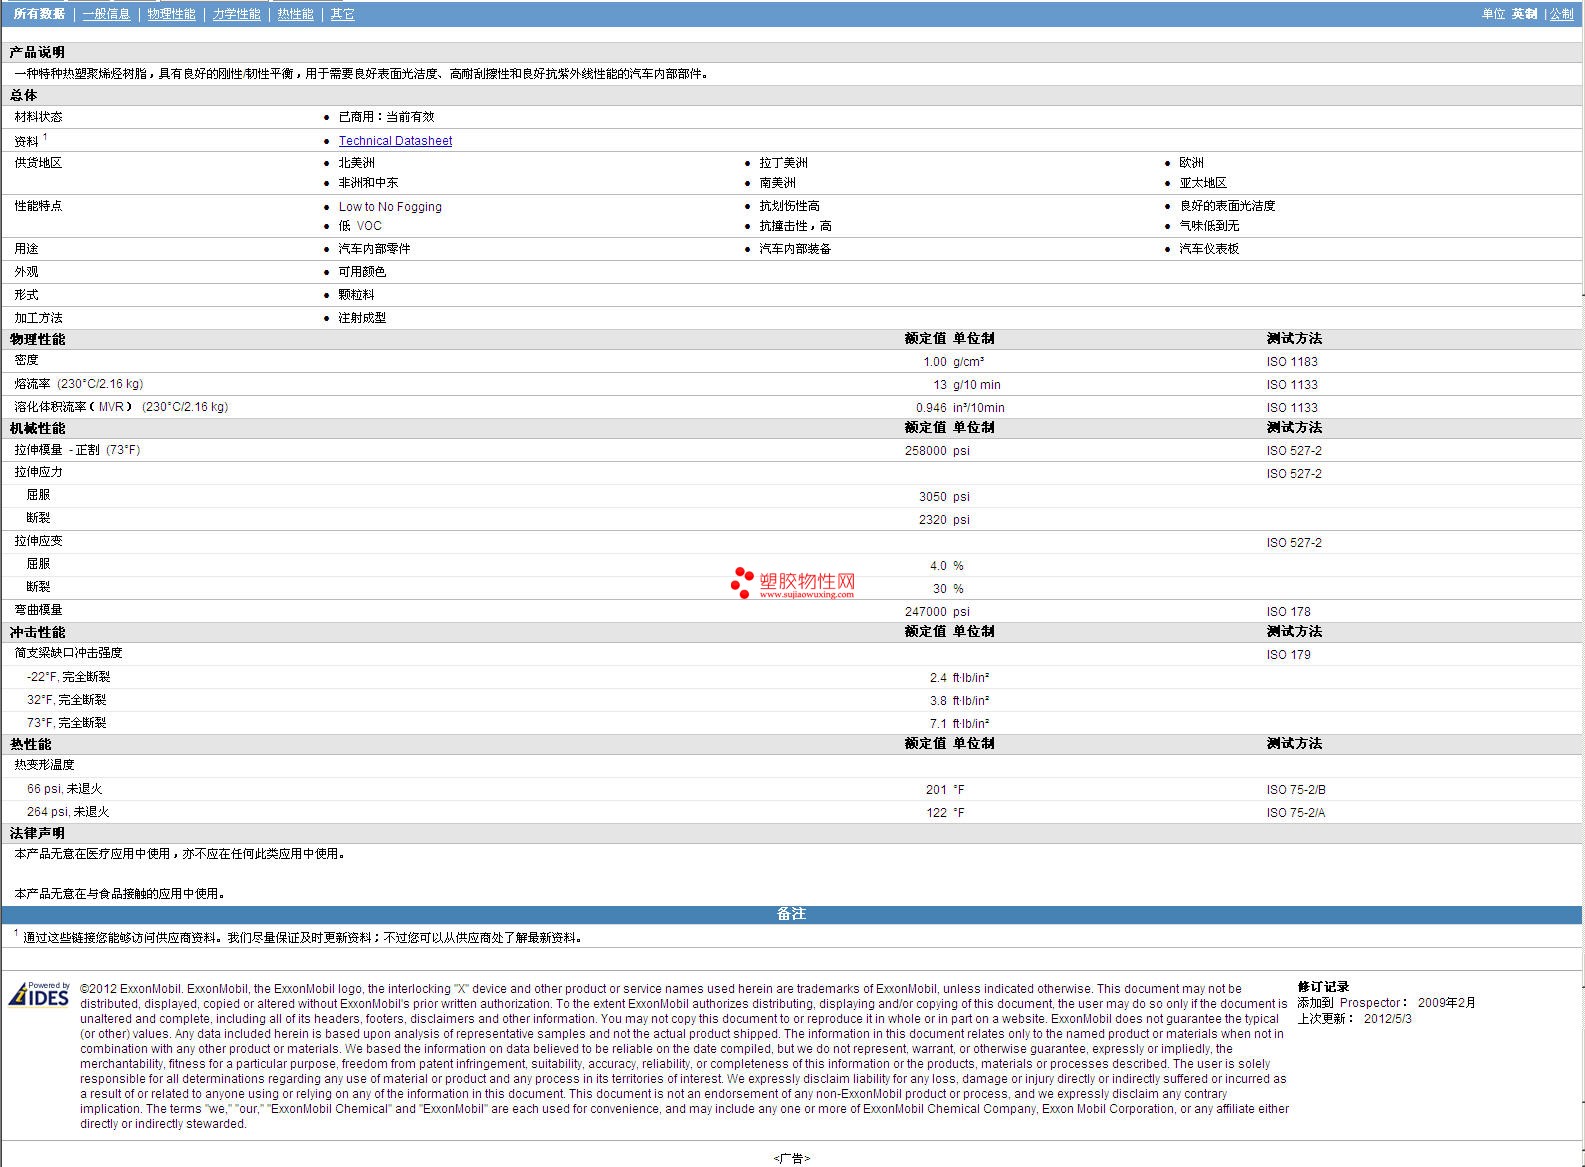
Task: Click the red-dot 塑胶物性网 watermark logo
Action: 792,583
